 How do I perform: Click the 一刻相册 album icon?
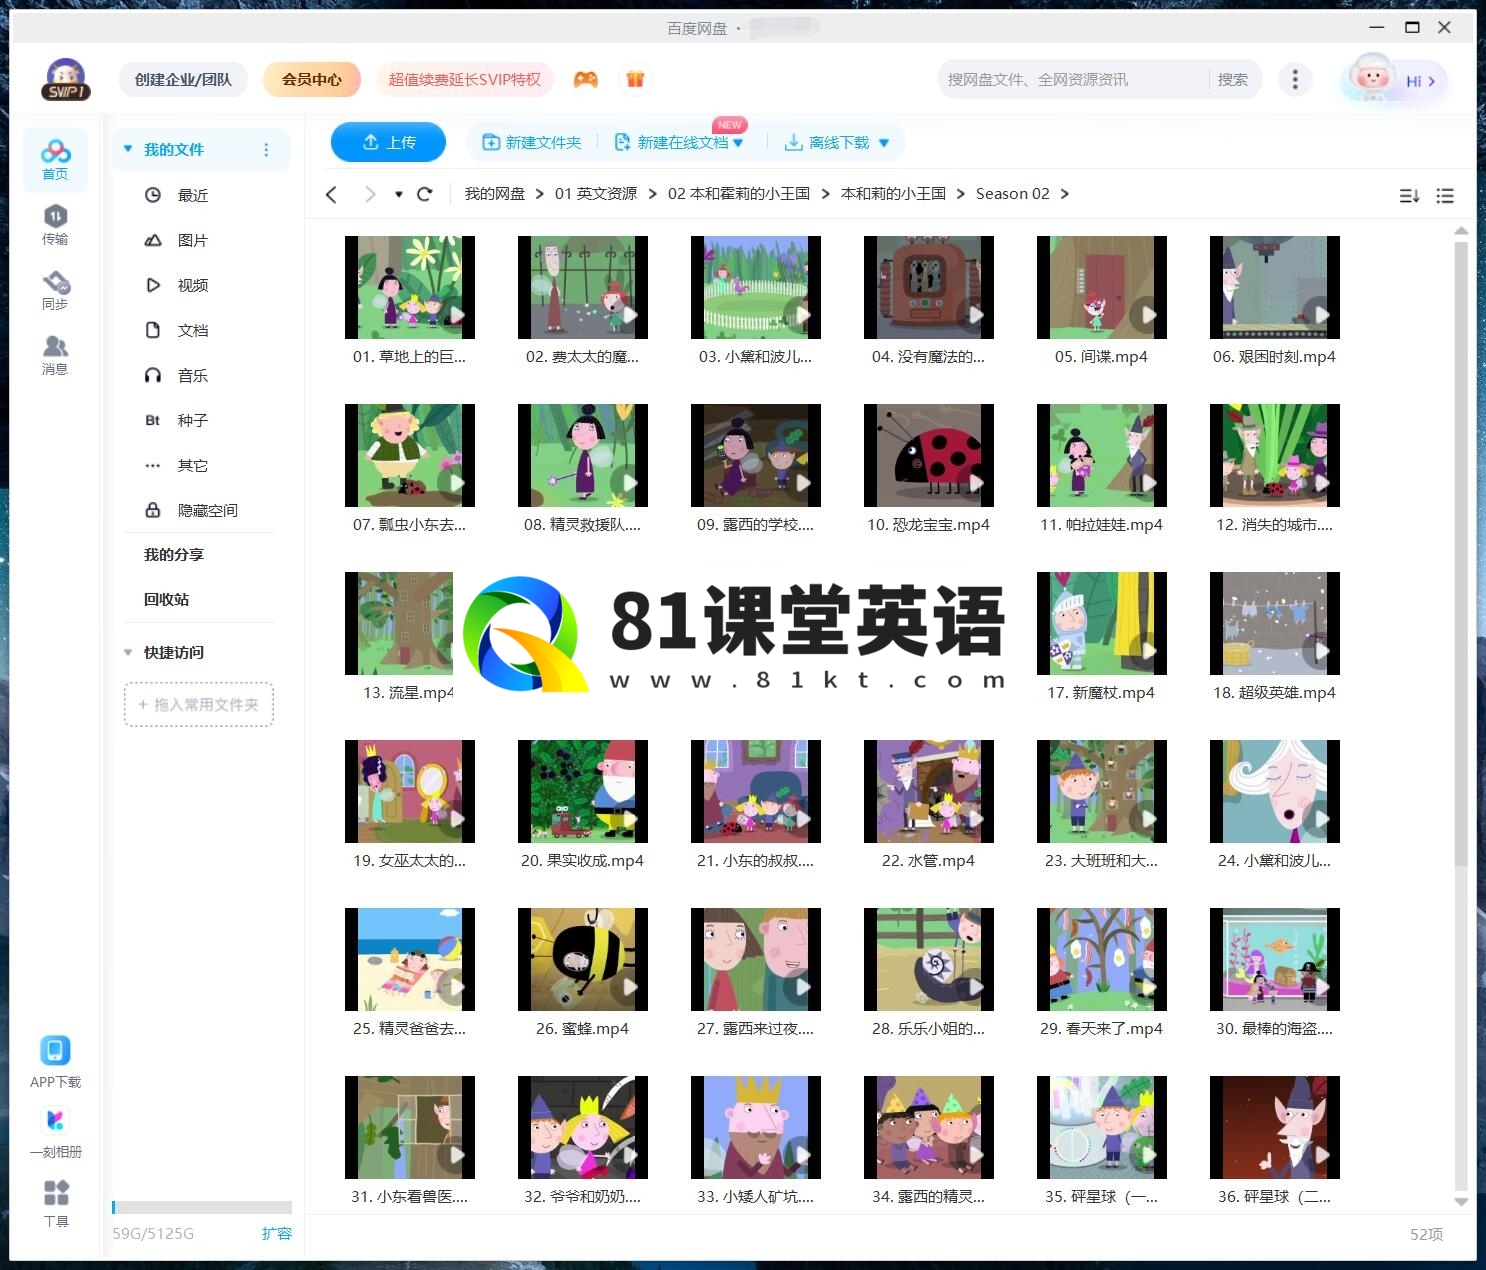point(55,1132)
